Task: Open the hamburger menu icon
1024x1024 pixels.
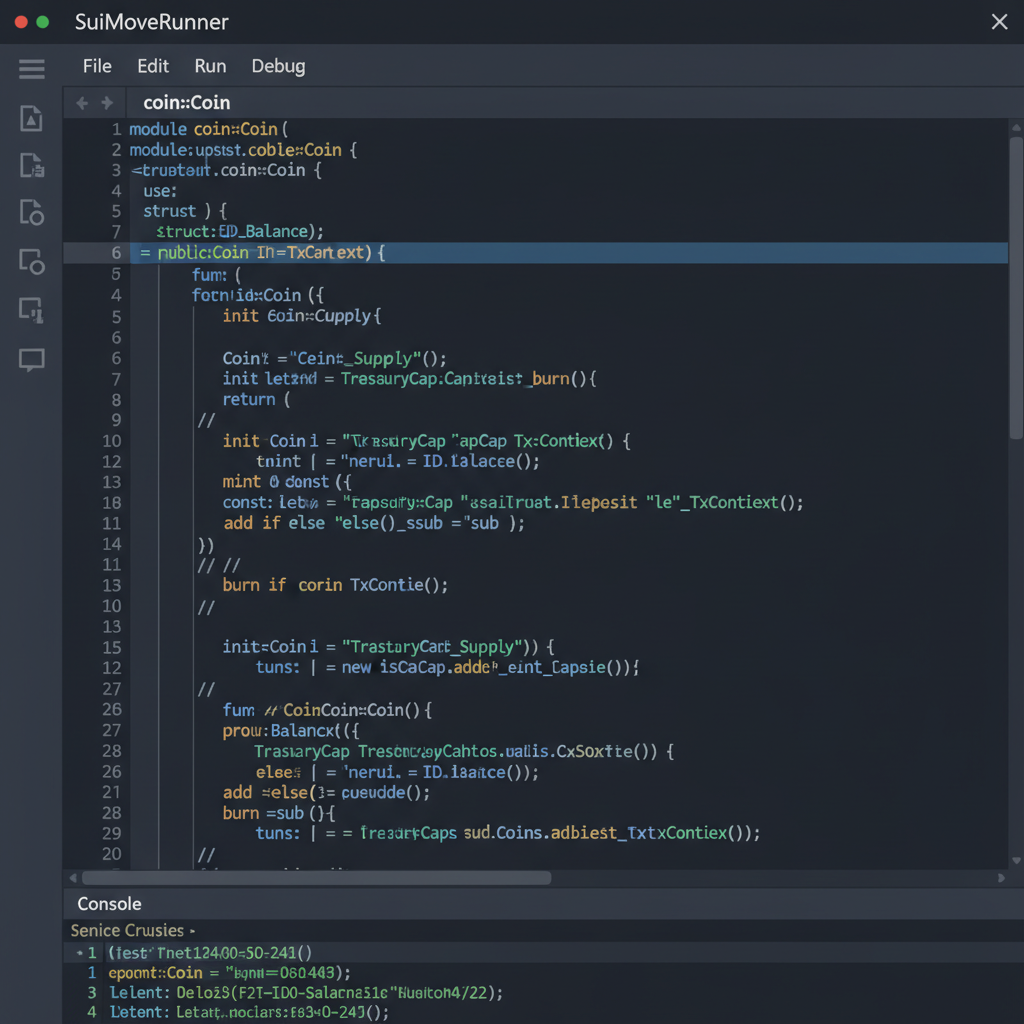Action: pyautogui.click(x=31, y=68)
